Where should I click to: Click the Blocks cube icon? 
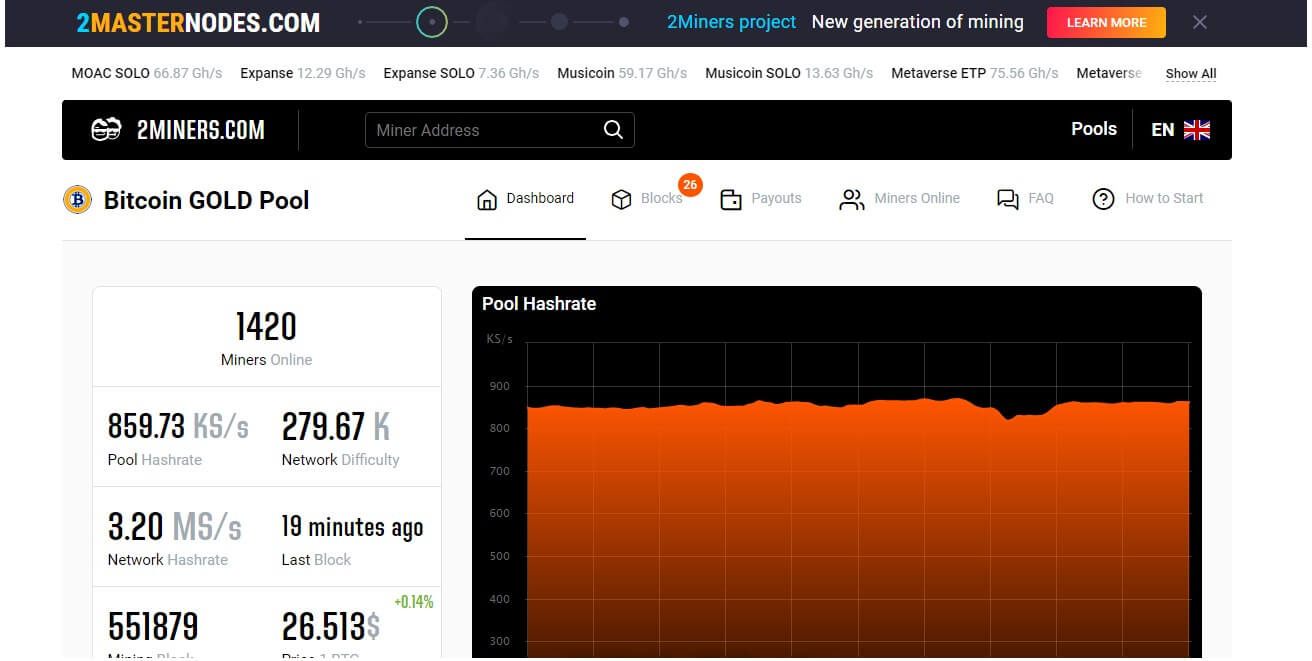coord(621,200)
